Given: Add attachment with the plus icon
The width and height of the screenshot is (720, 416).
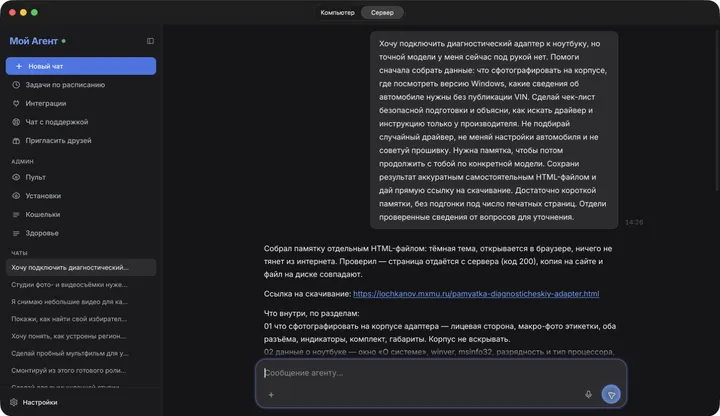Looking at the screenshot, I should (271, 394).
